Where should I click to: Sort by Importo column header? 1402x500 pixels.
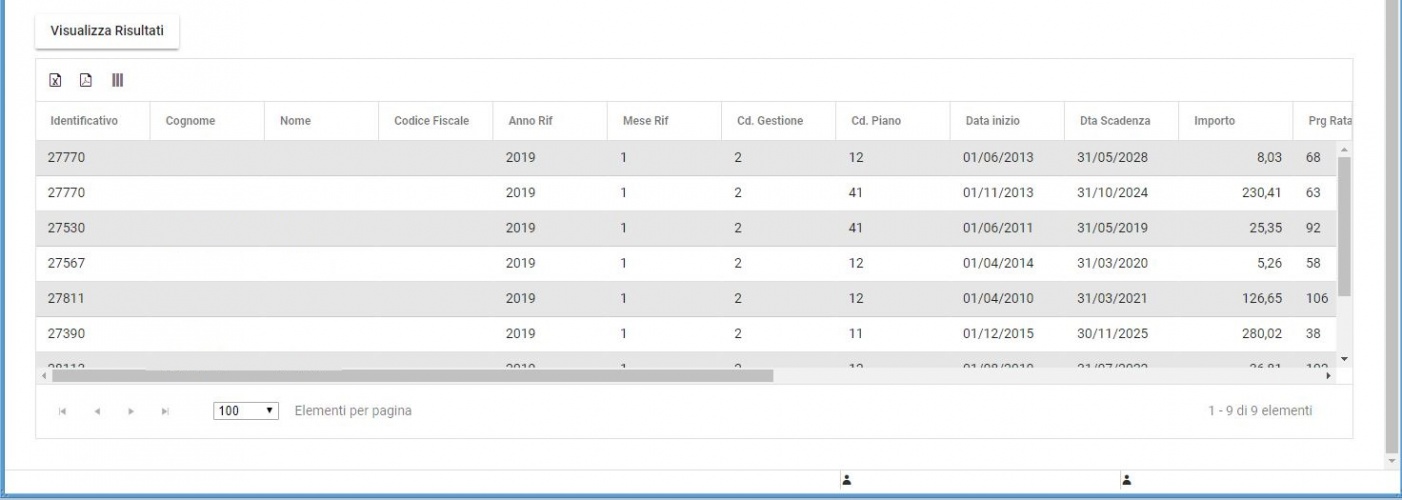click(1214, 121)
